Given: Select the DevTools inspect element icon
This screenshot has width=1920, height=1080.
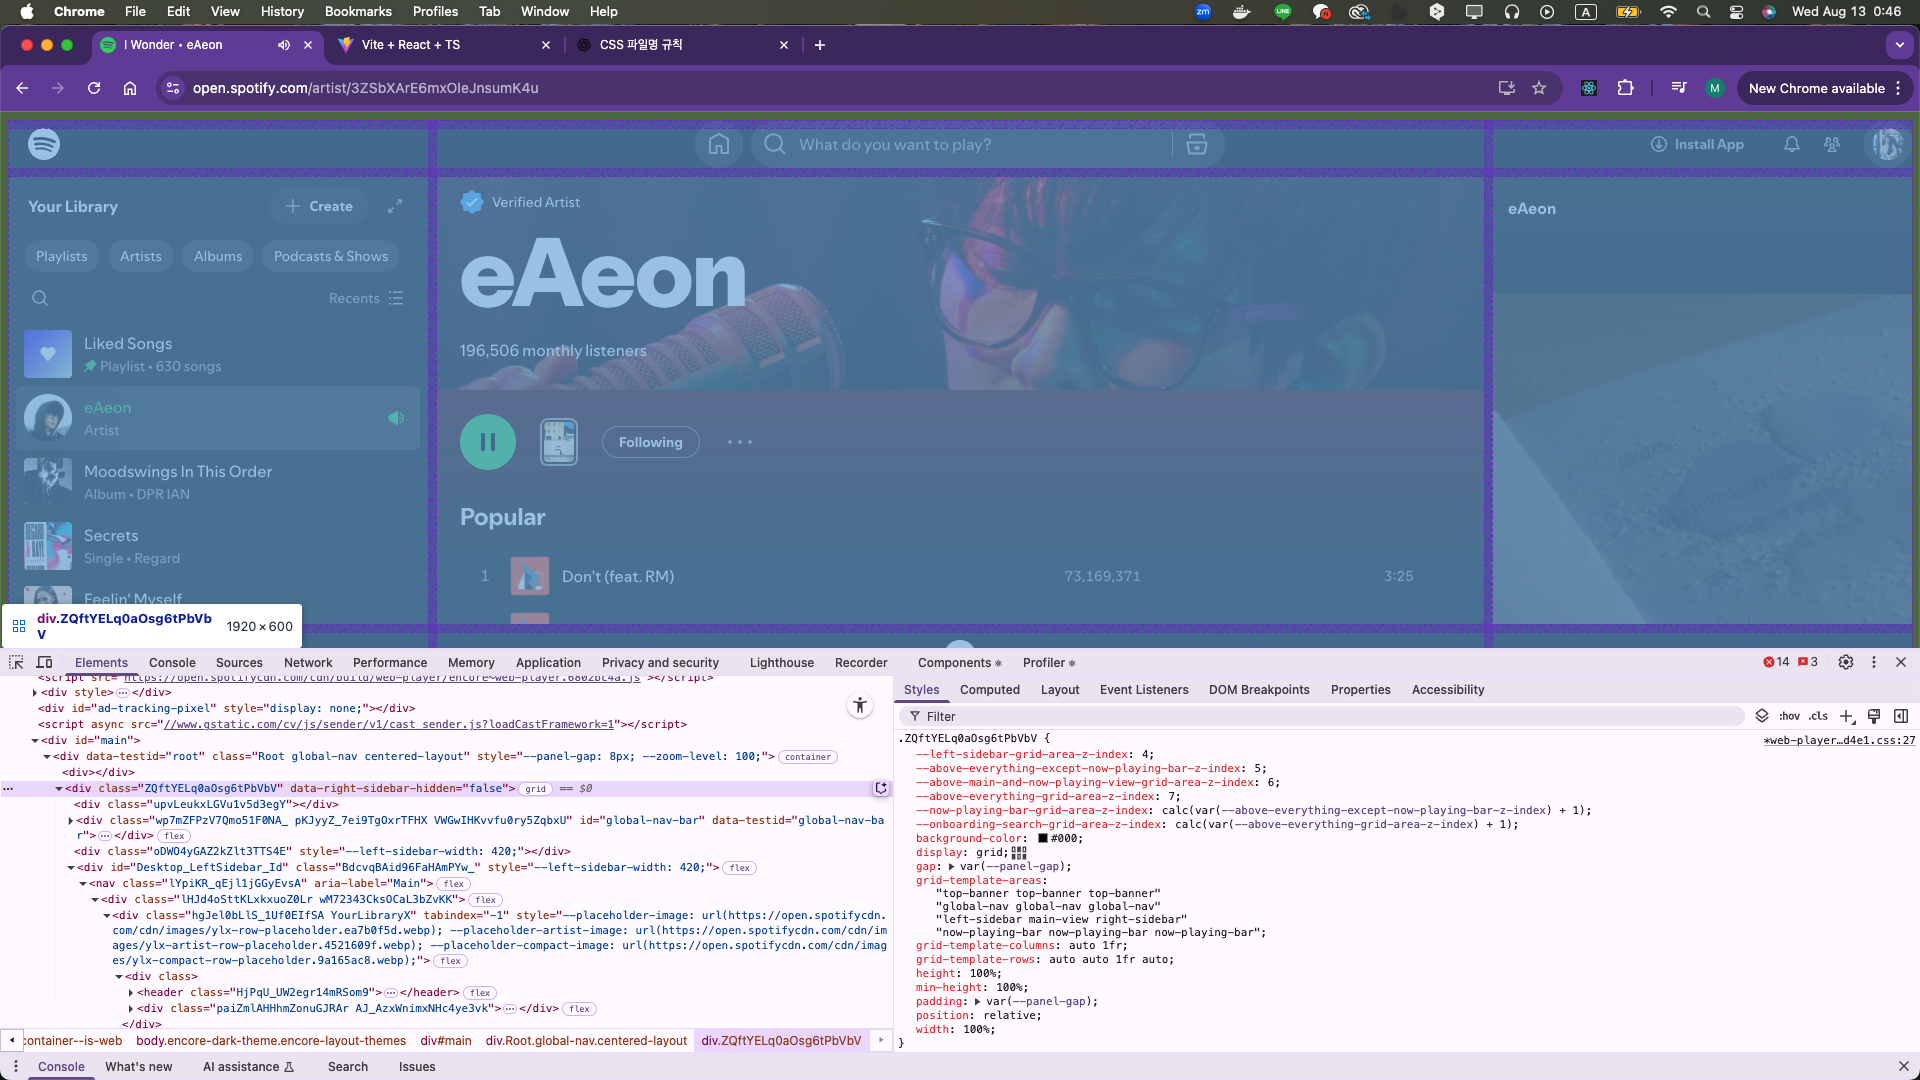Looking at the screenshot, I should (16, 662).
